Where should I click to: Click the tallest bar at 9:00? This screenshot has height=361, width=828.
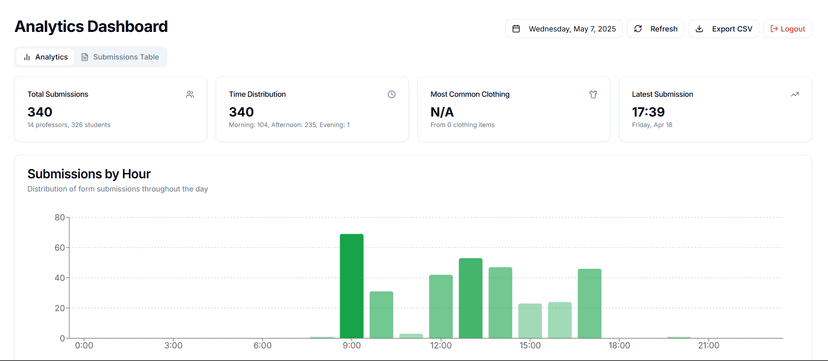(352, 286)
